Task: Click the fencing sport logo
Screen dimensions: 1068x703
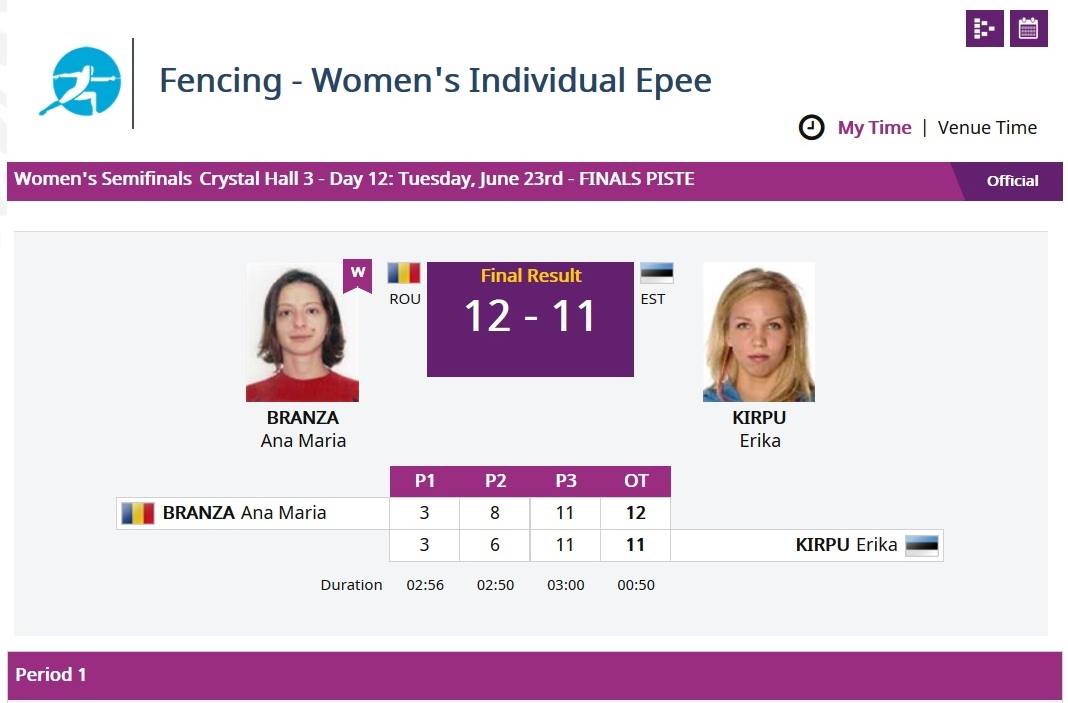Action: click(81, 81)
